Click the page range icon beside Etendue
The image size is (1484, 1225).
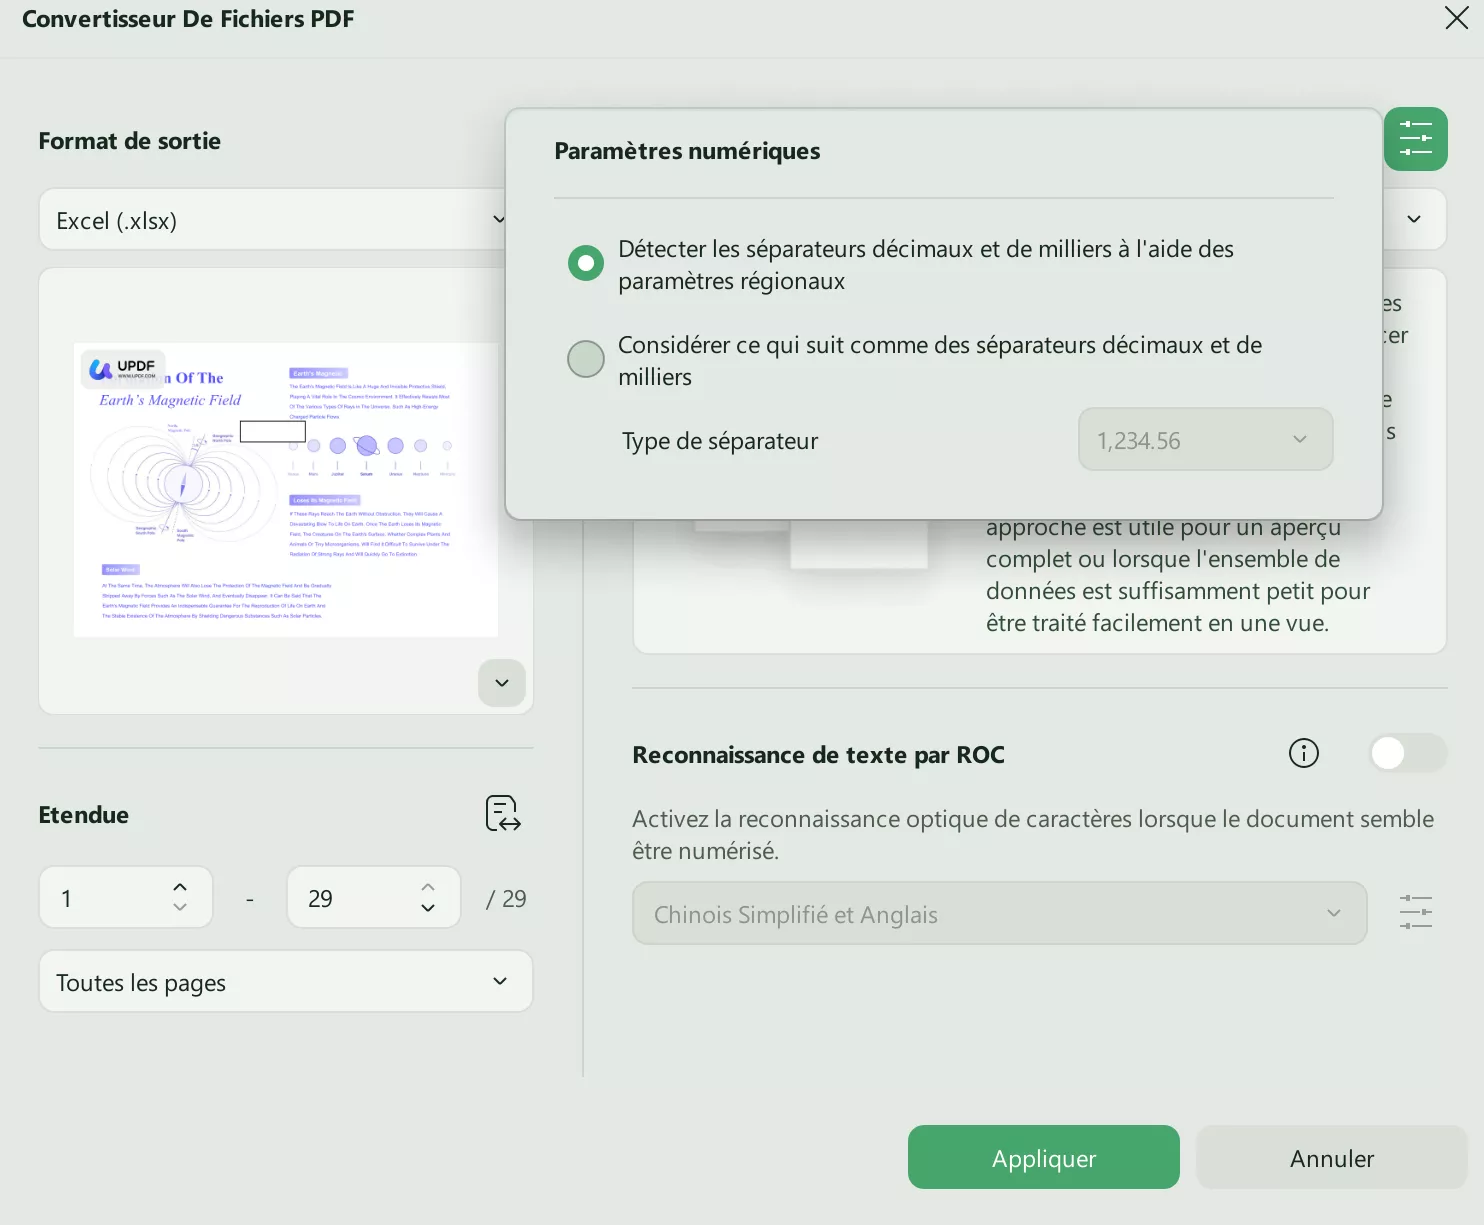(501, 814)
